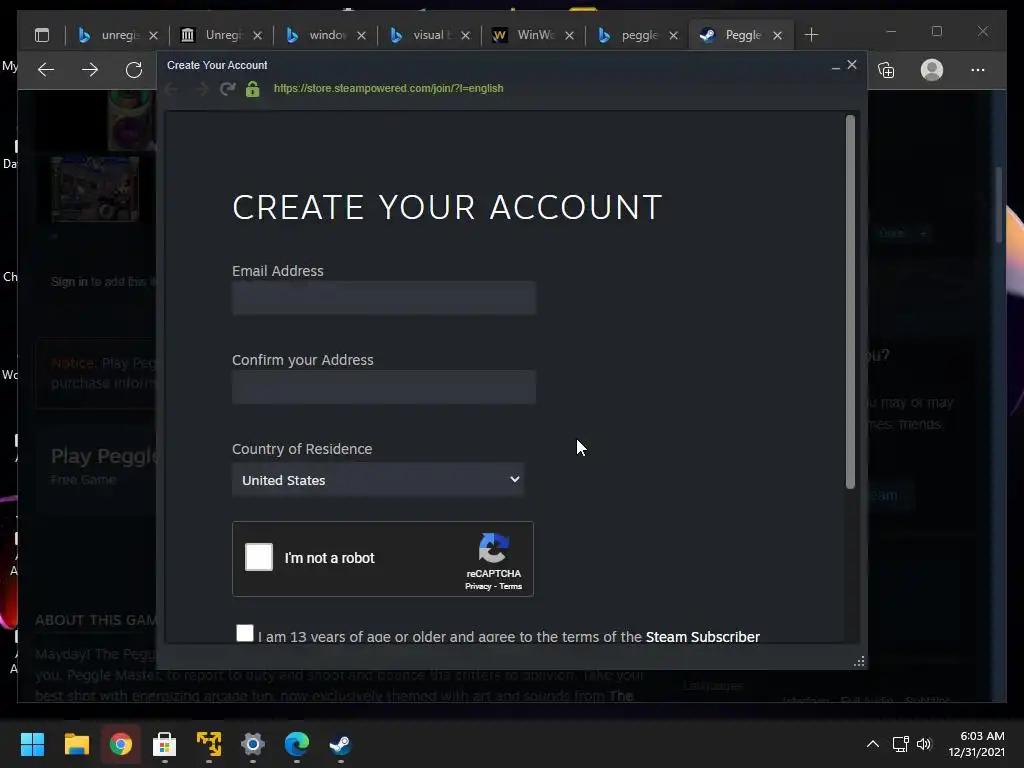Screen dimensions: 1024x768
Task: Switch to the 'WinWo' tab
Action: [x=524, y=35]
